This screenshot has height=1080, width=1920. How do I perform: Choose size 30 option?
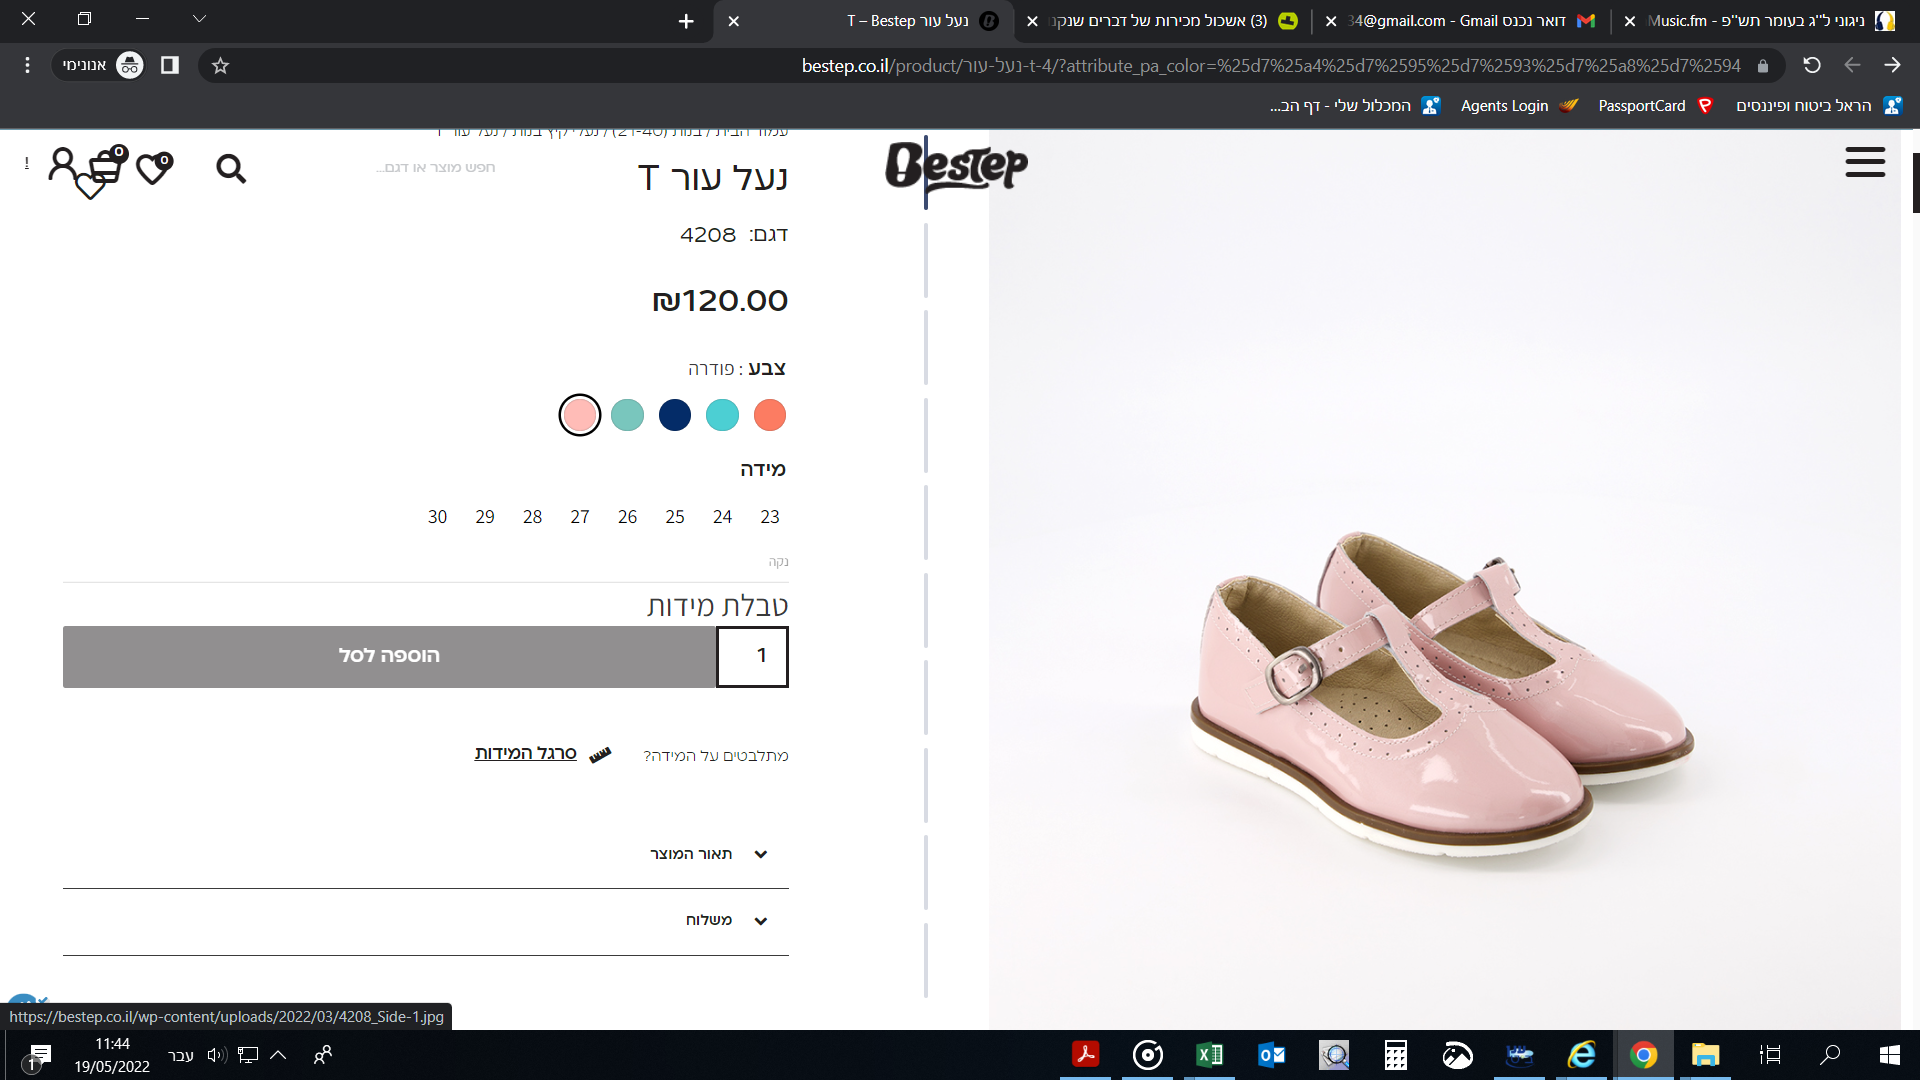click(x=437, y=517)
